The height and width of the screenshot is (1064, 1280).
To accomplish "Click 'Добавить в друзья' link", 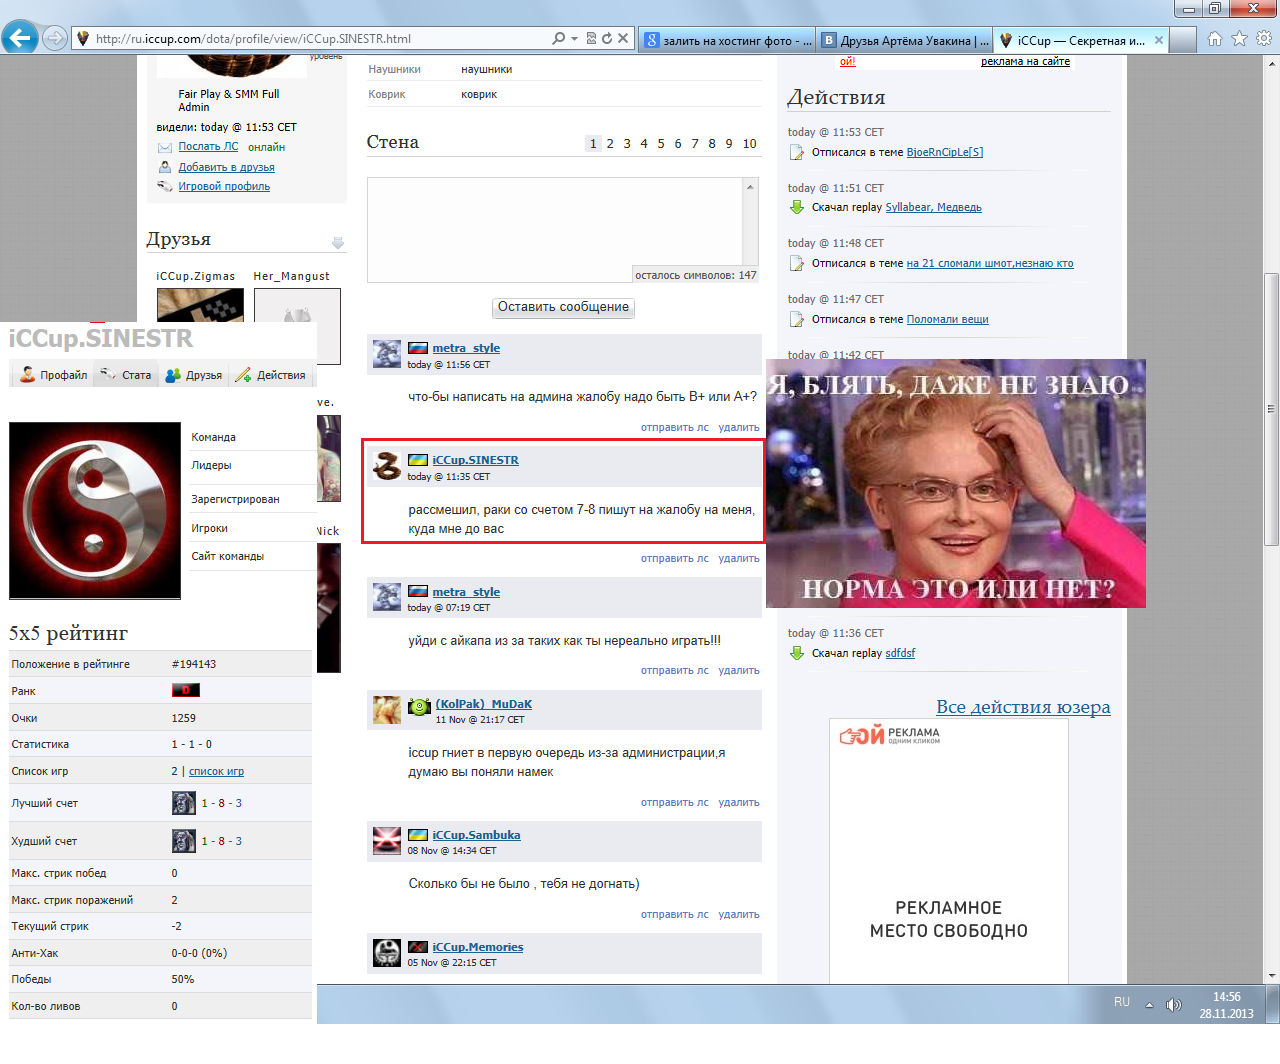I will (x=226, y=167).
